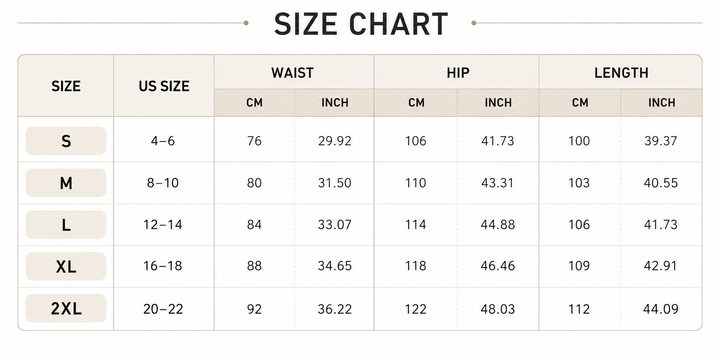This screenshot has width=720, height=360.
Task: Click waist value 84 cm
Action: (254, 225)
